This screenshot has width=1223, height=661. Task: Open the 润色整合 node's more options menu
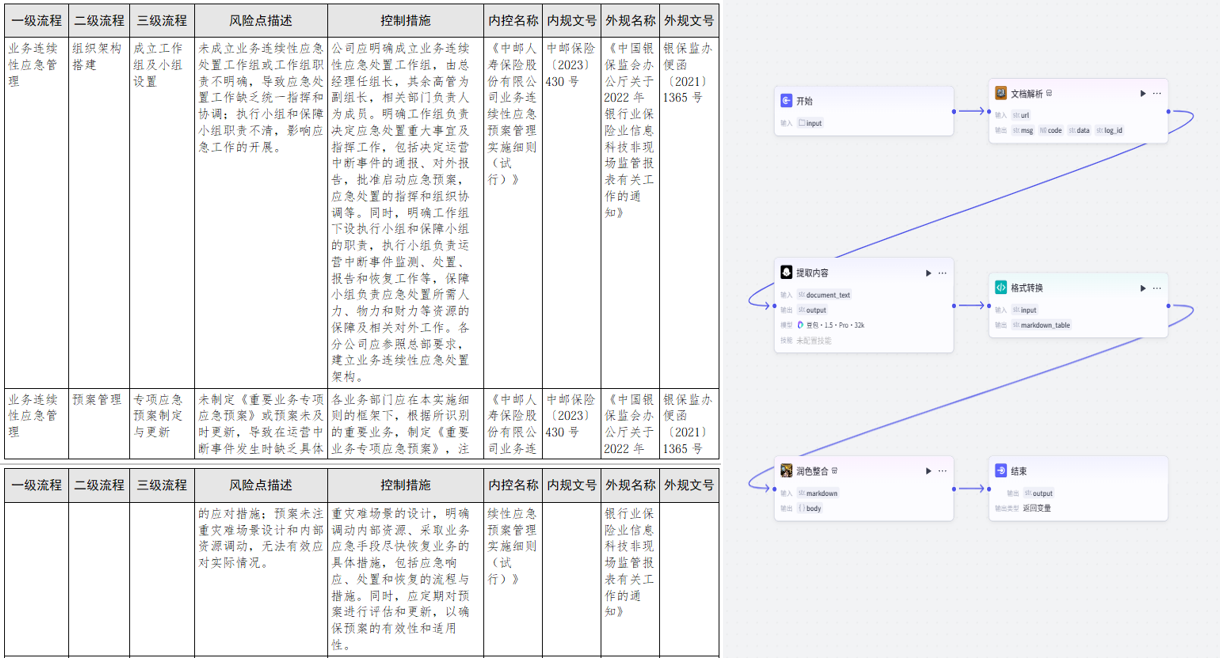pos(942,470)
